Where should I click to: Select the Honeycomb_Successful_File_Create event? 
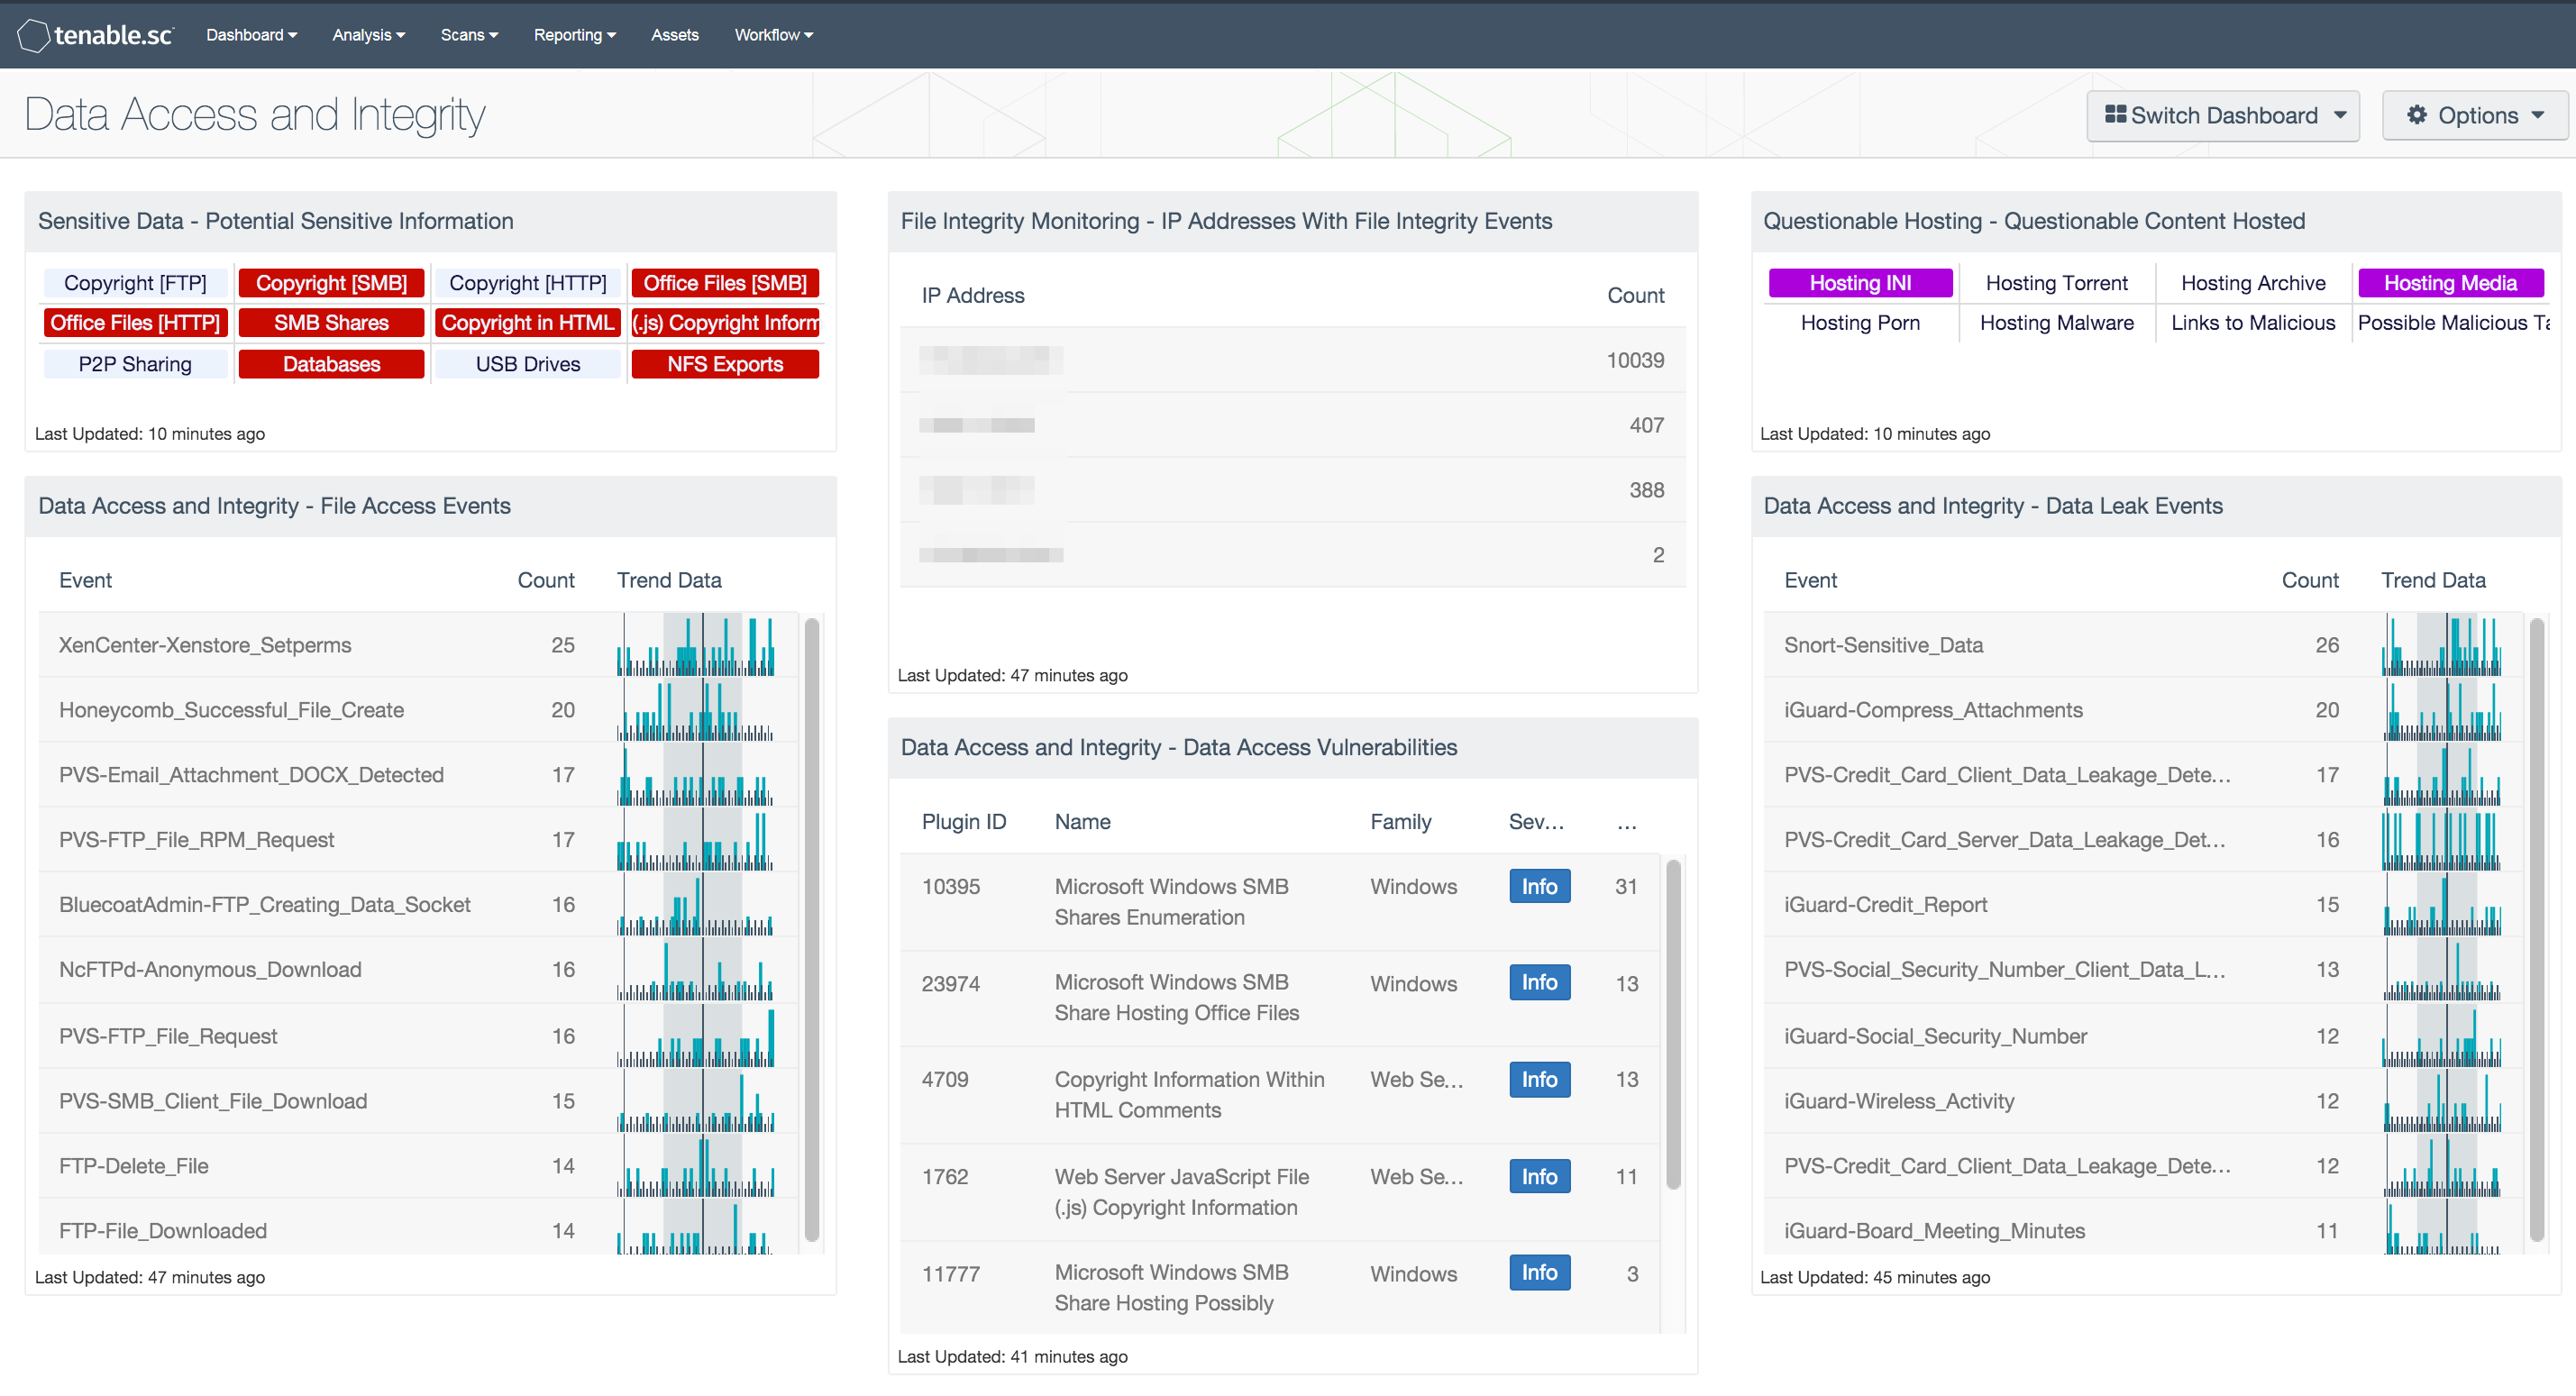click(x=418, y=710)
